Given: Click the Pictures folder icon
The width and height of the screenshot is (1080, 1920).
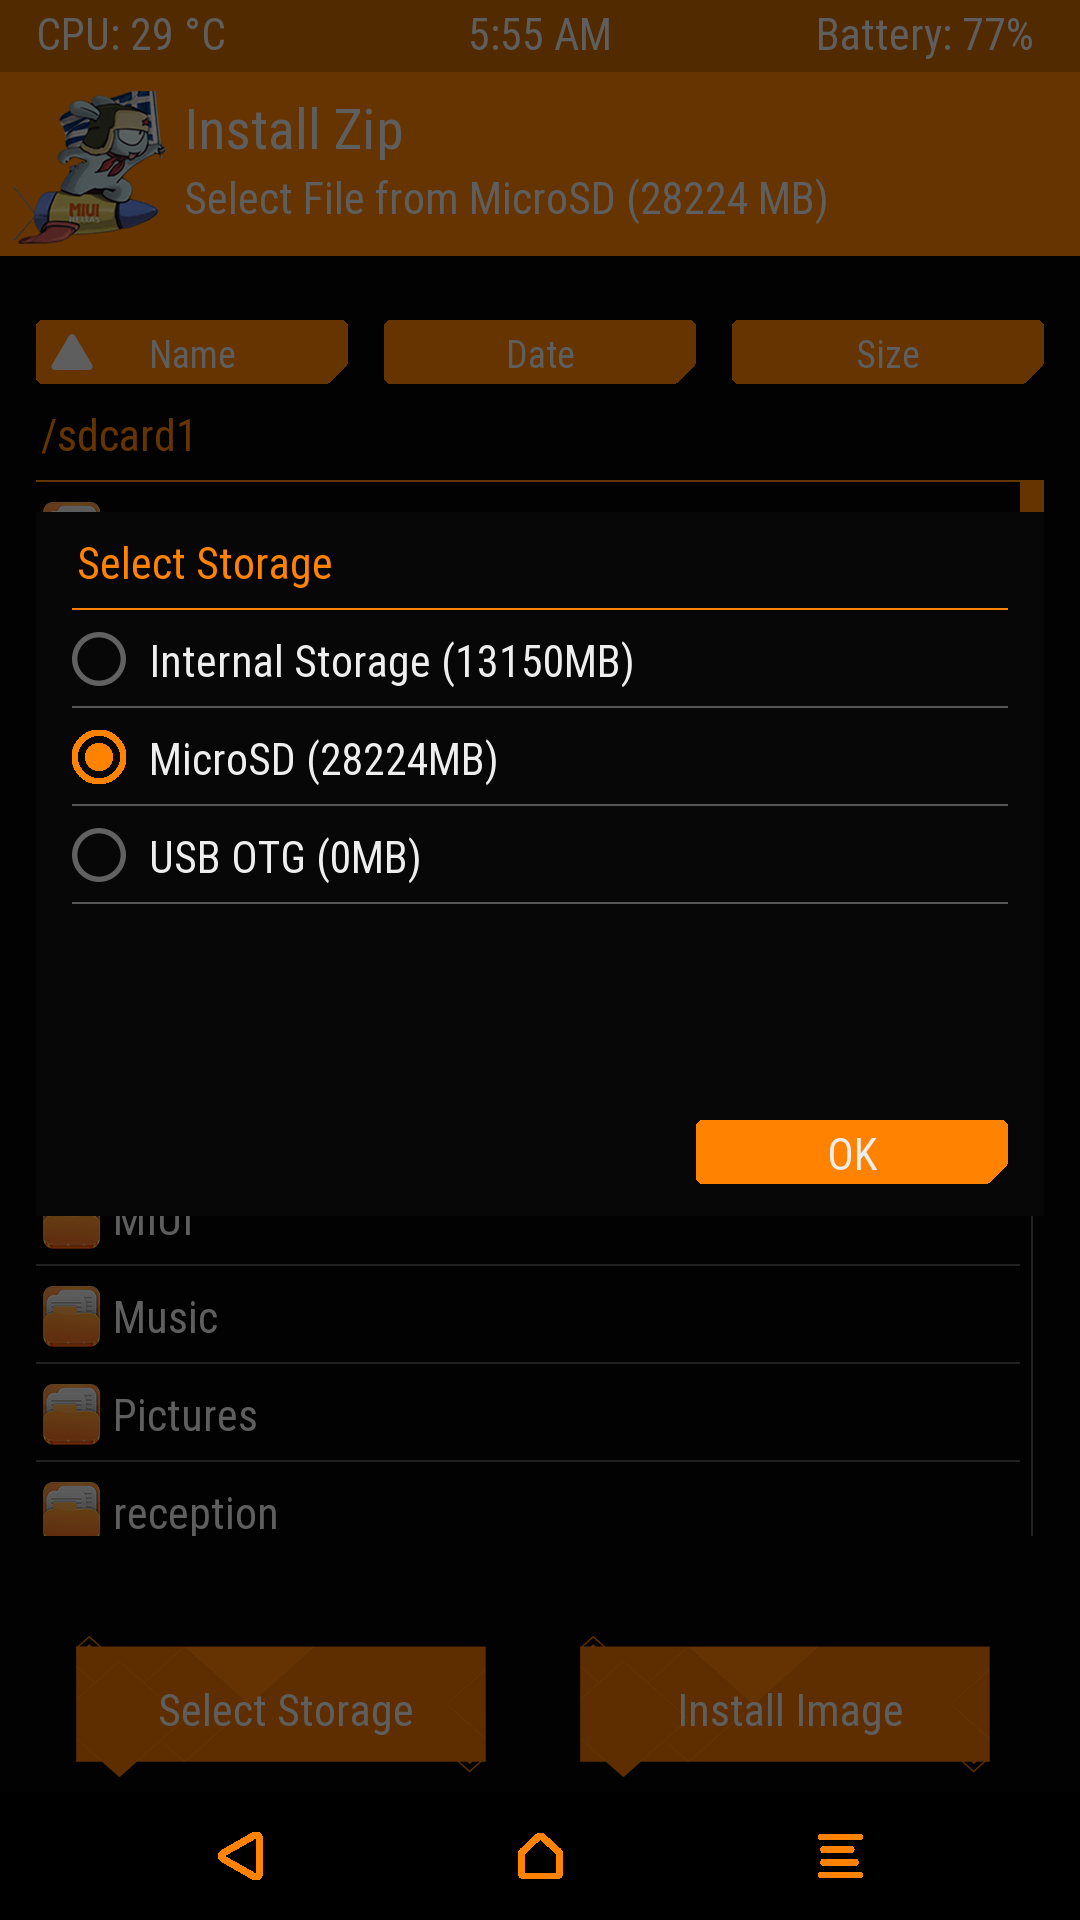Looking at the screenshot, I should (x=71, y=1414).
